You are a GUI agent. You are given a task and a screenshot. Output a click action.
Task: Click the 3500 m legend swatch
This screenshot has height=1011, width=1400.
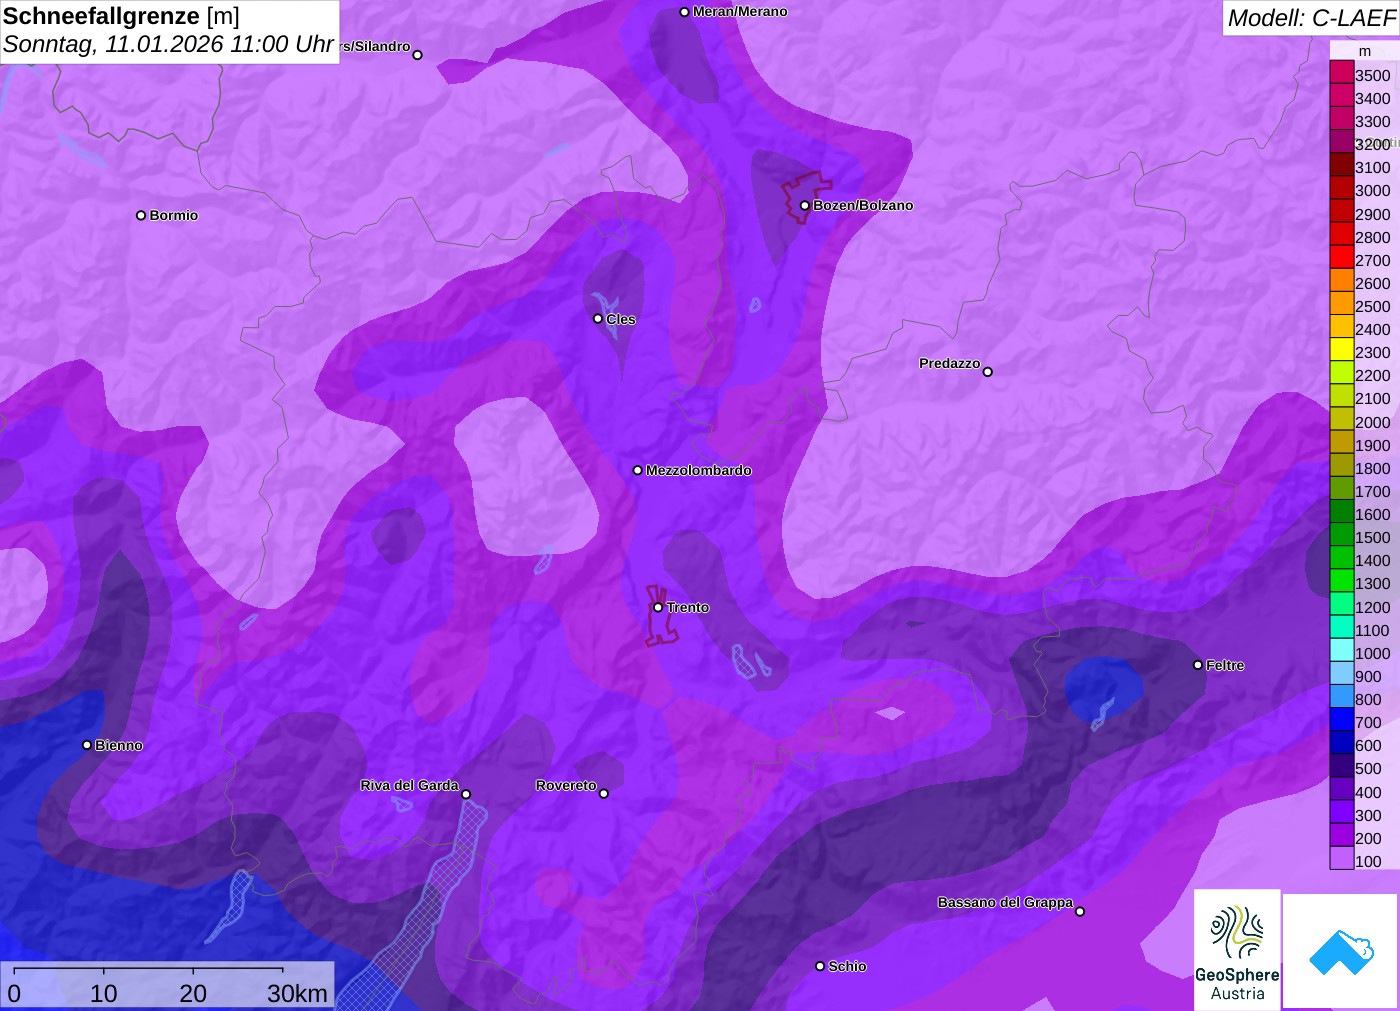[x=1341, y=72]
